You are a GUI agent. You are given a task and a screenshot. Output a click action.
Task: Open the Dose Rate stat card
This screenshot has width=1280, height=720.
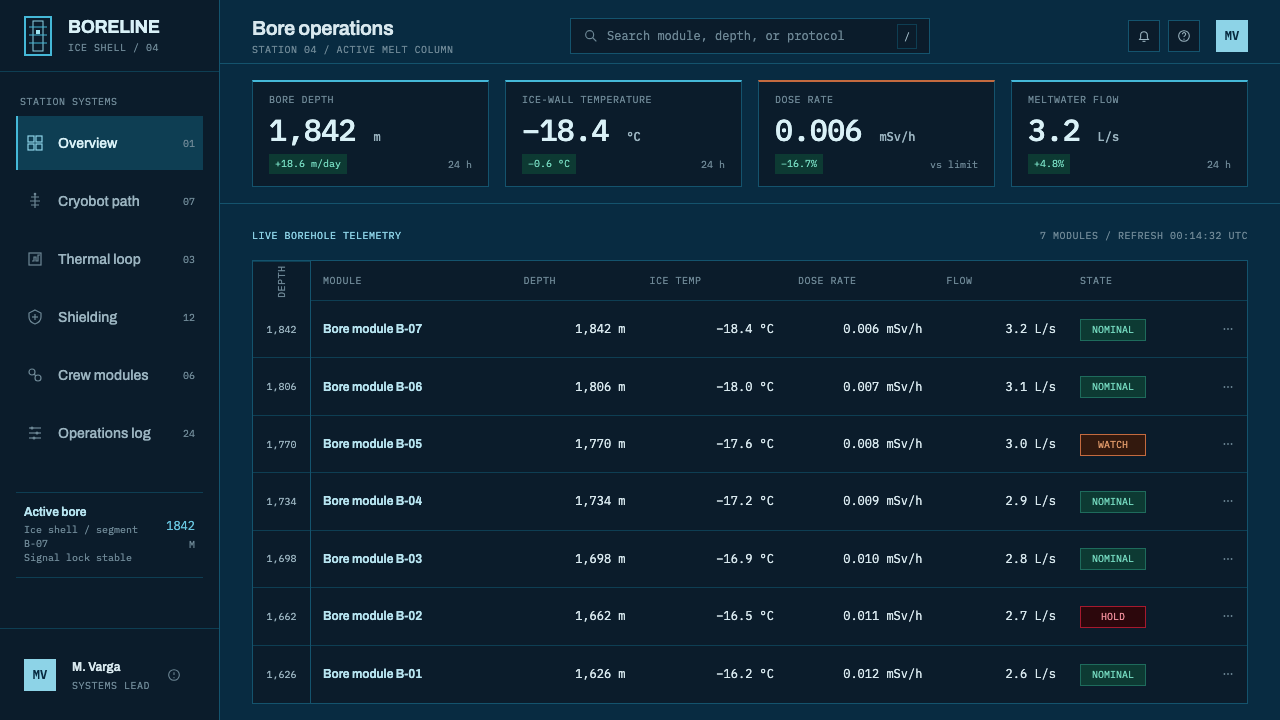(x=876, y=133)
